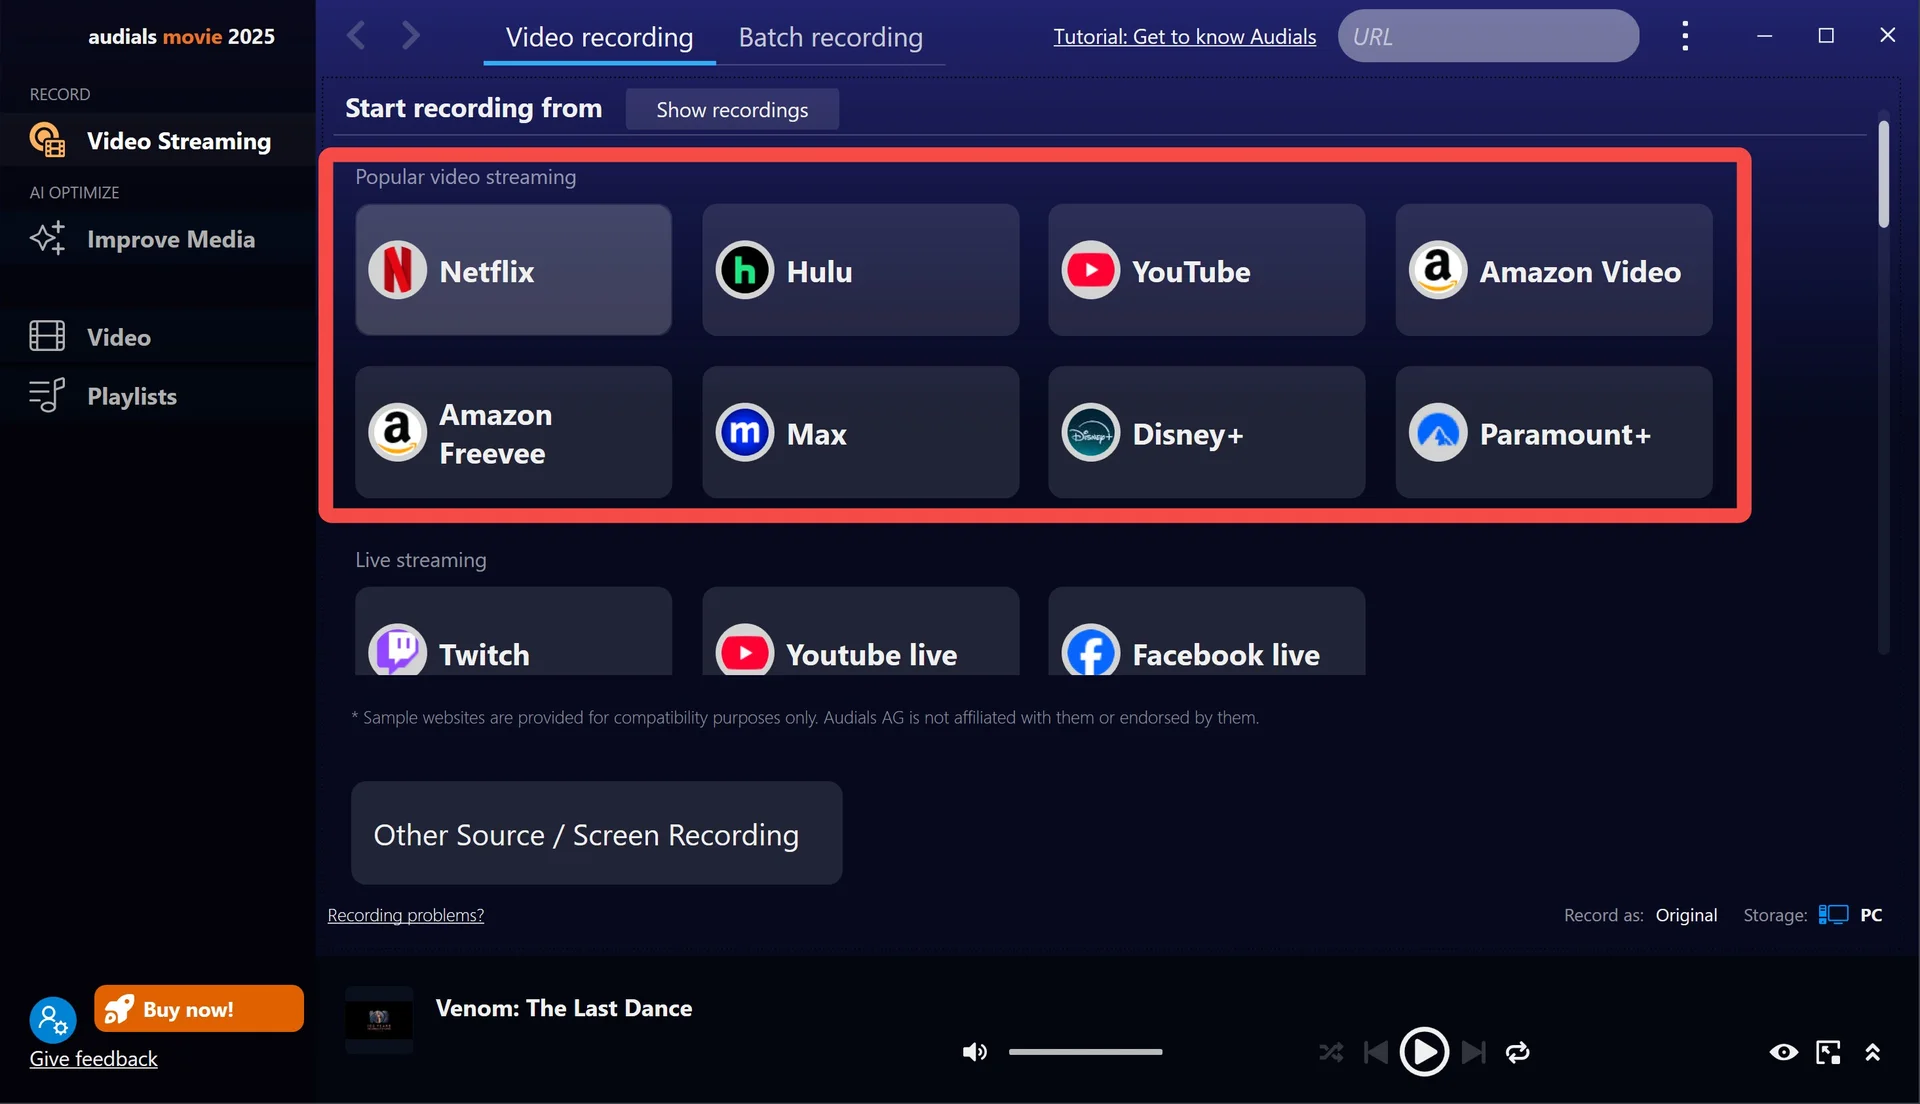Viewport: 1920px width, 1104px height.
Task: Click the Max logo icon
Action: (x=744, y=432)
